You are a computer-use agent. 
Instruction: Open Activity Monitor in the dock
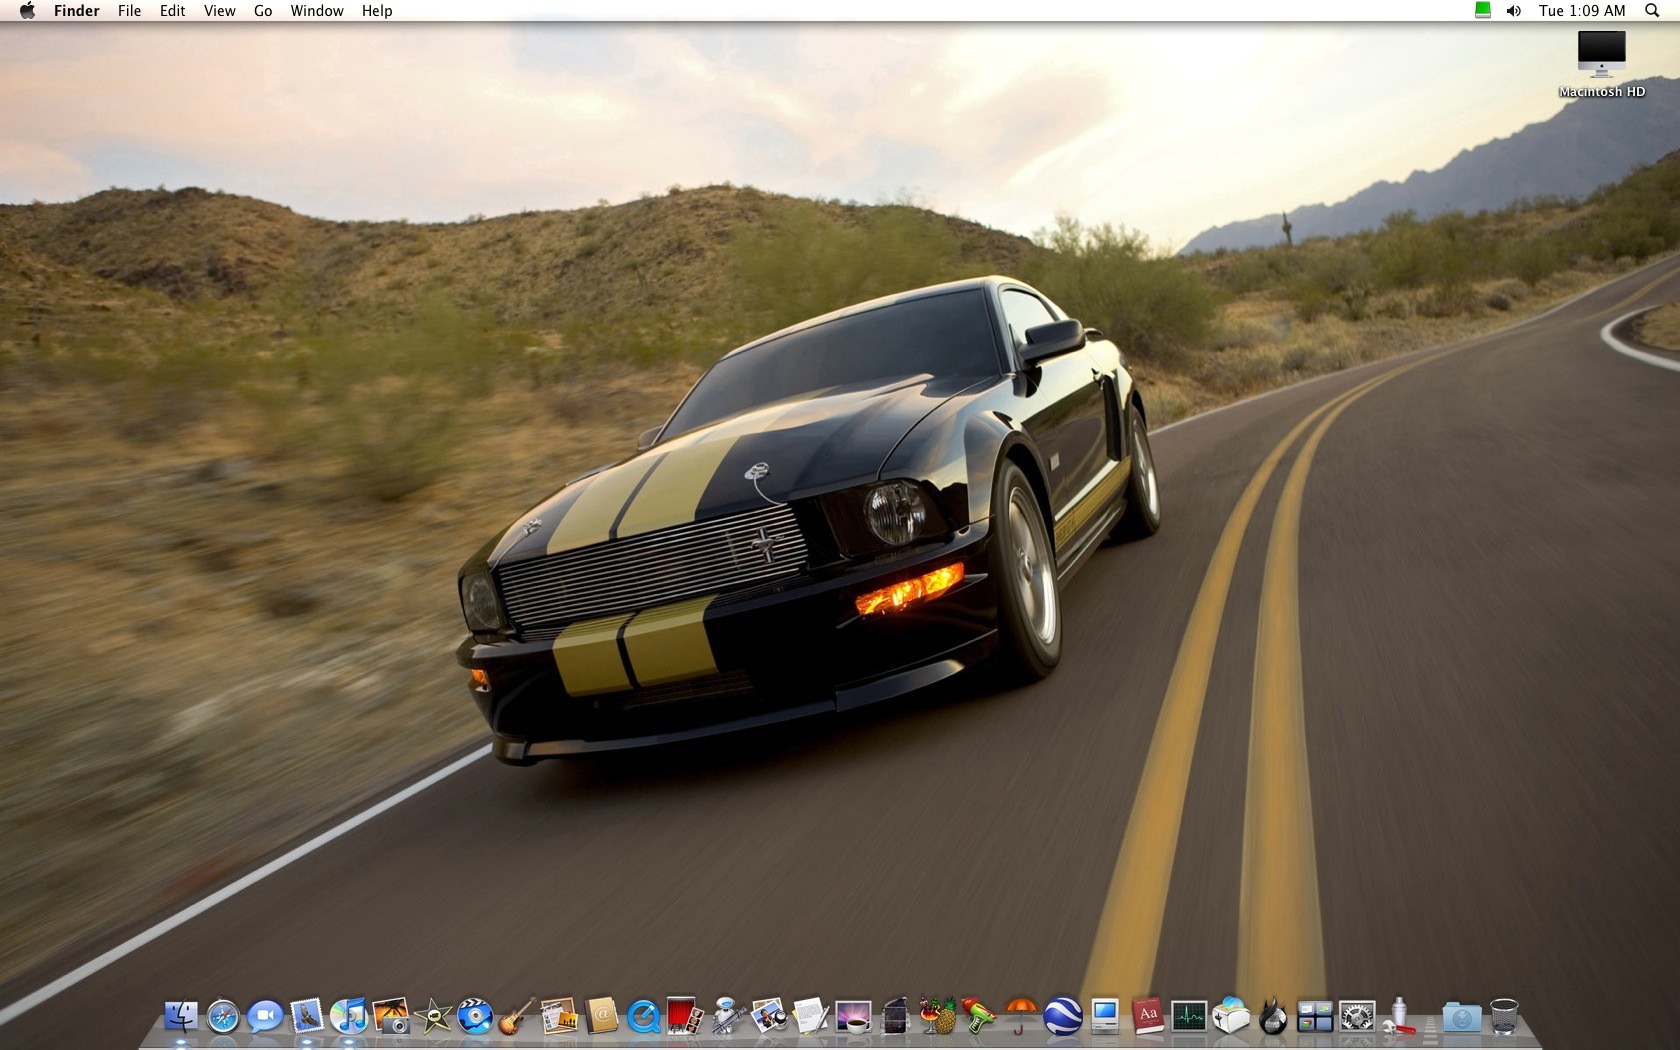tap(1189, 1017)
